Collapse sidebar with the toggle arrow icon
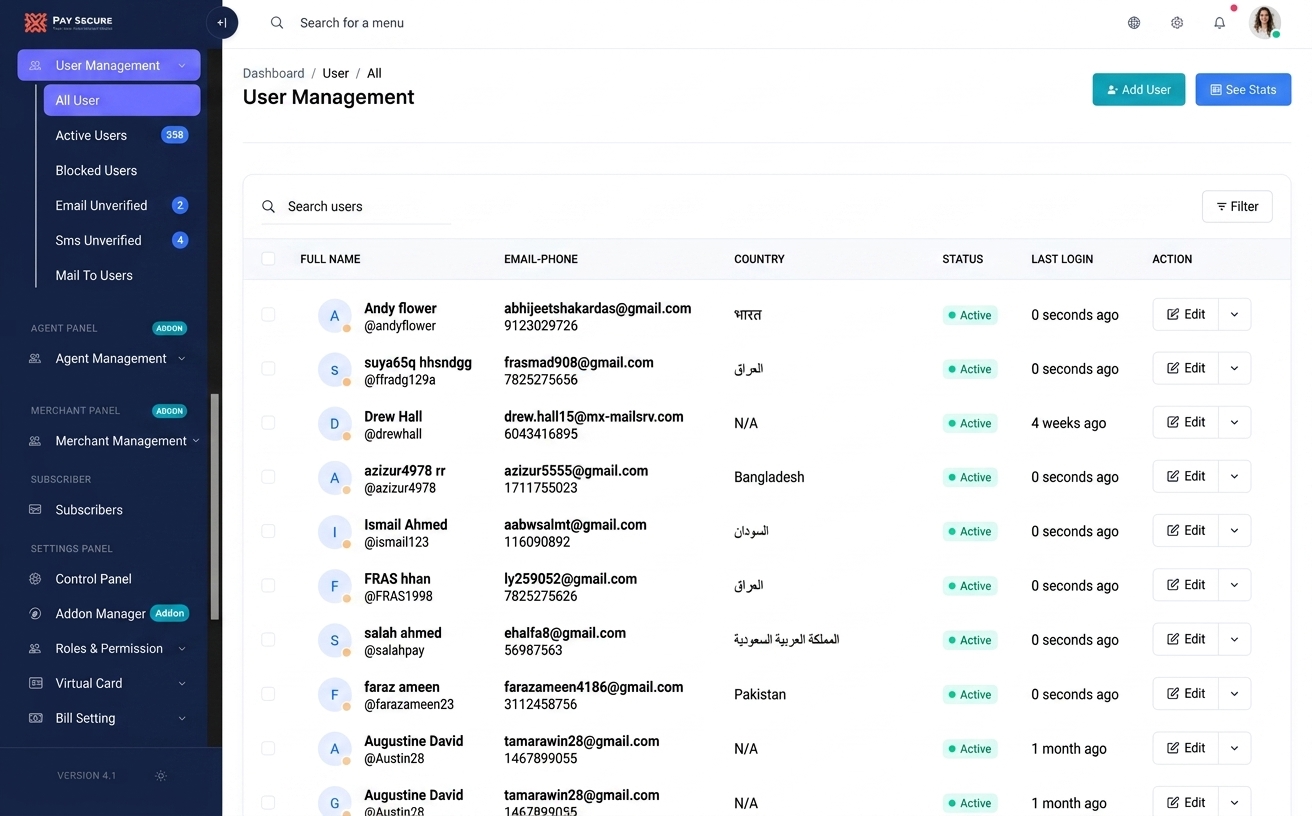The height and width of the screenshot is (816, 1312). (222, 23)
